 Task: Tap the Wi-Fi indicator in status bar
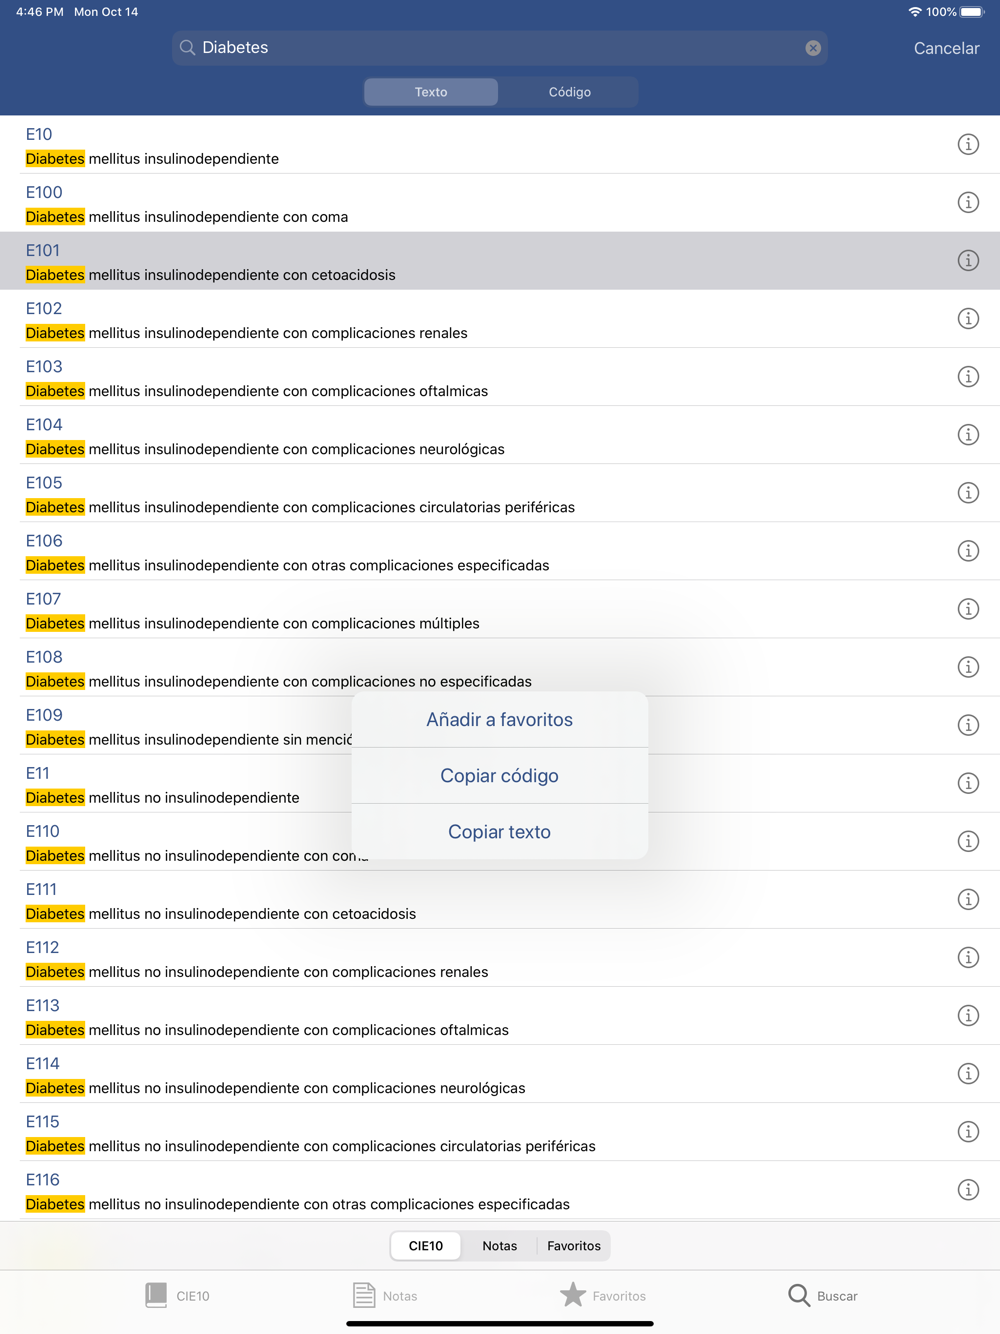[x=915, y=12]
